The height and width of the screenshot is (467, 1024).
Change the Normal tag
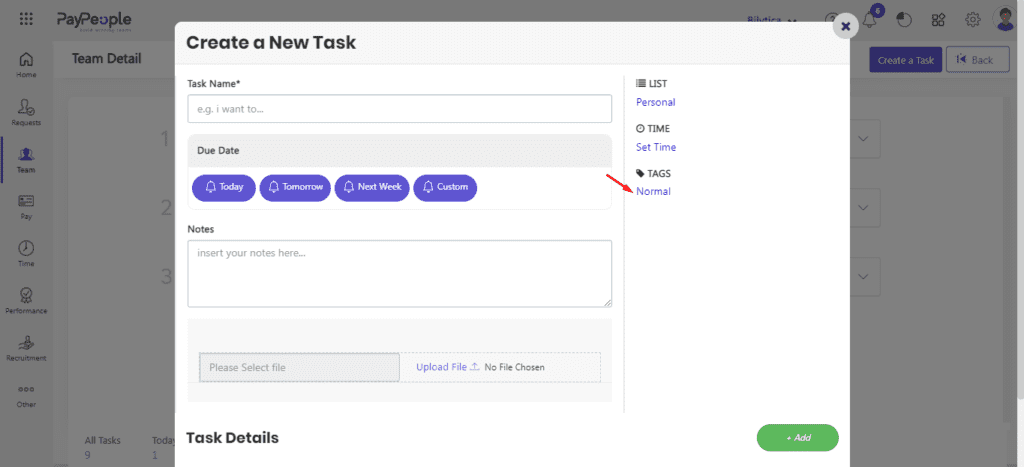[x=653, y=191]
